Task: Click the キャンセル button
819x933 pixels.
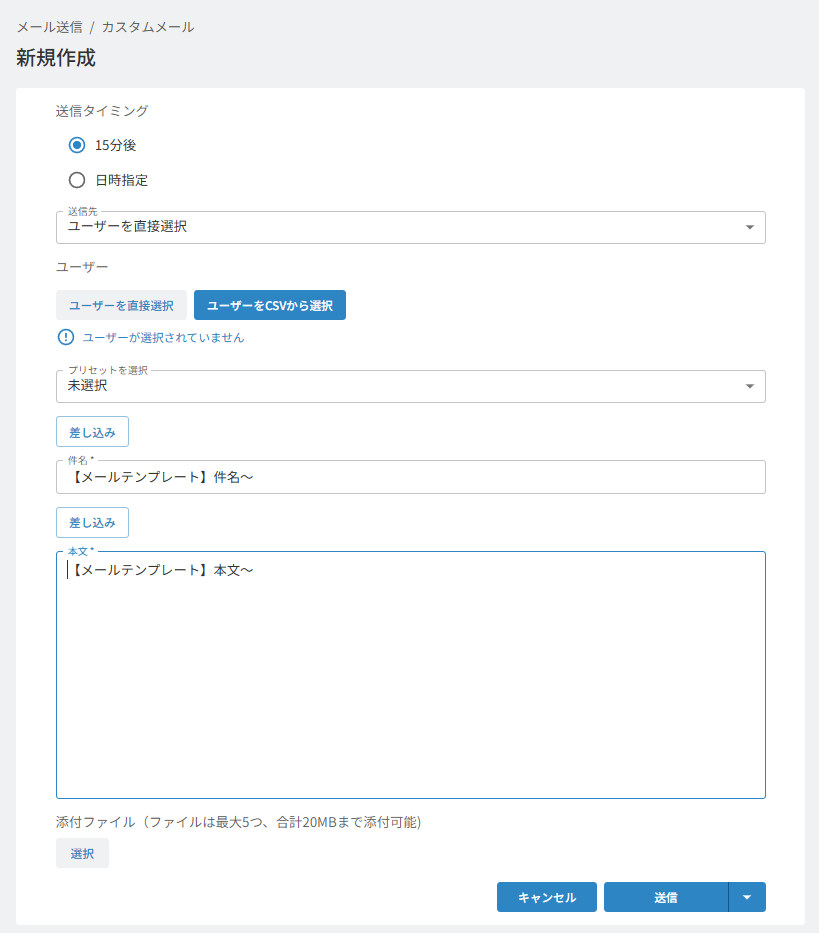Action: 547,897
